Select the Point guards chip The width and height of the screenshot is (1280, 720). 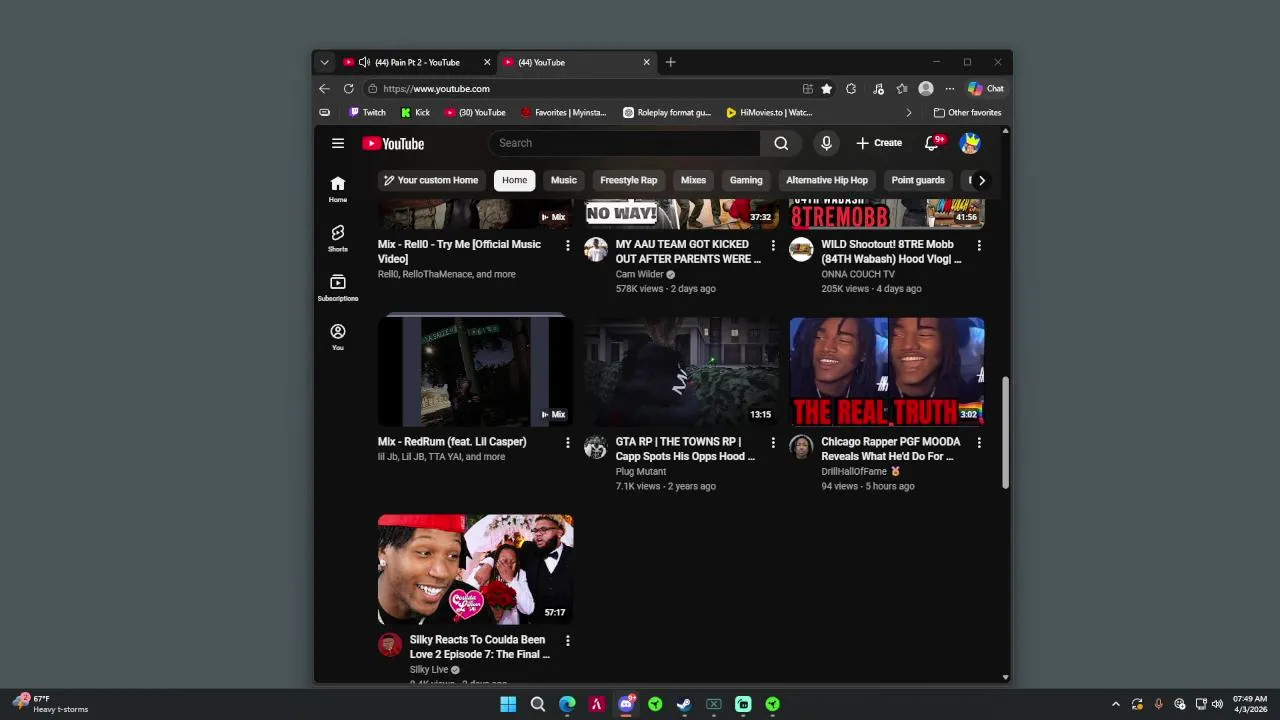point(917,180)
